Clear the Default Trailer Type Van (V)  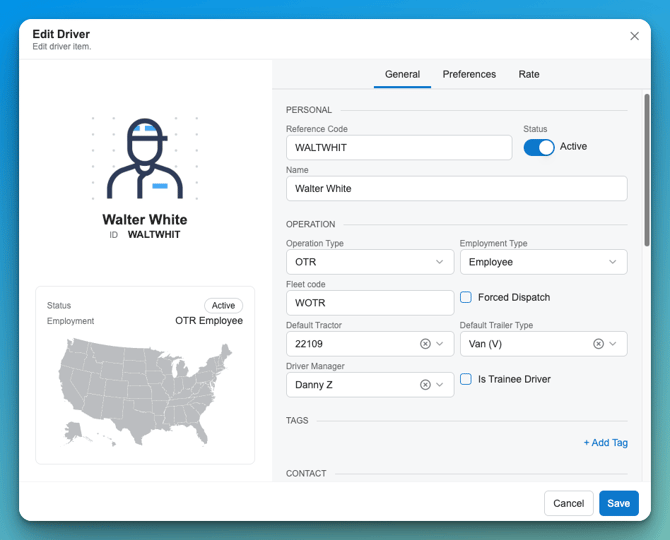coord(598,344)
